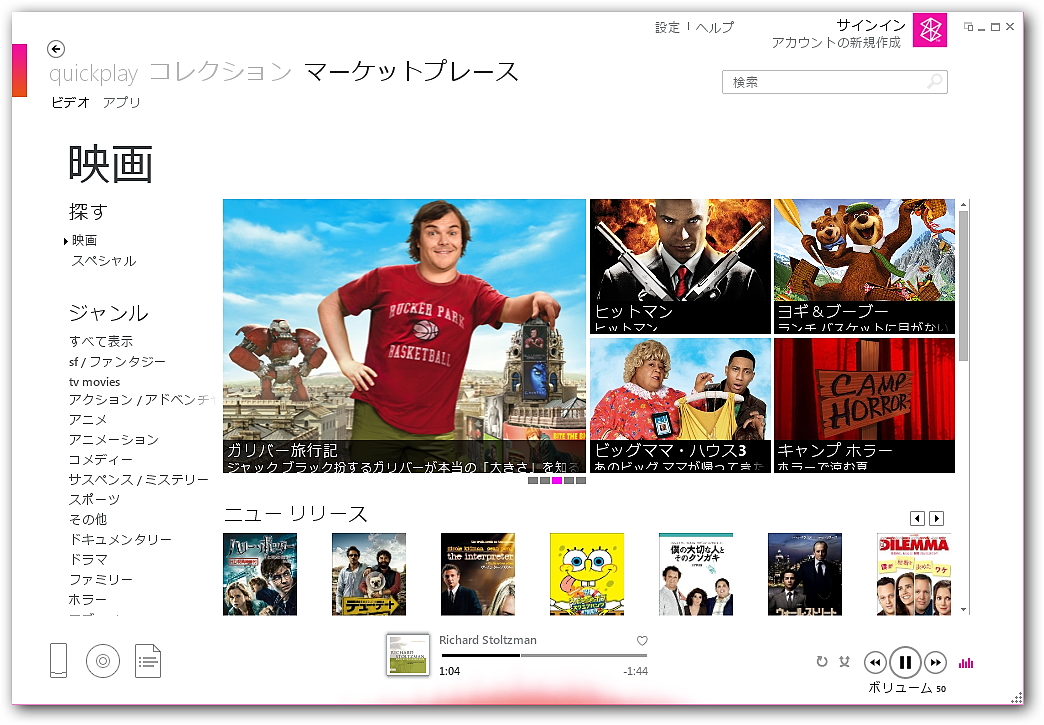The image size is (1044, 725).
Task: Select サスペンス / ミステリー genre
Action: [x=138, y=479]
